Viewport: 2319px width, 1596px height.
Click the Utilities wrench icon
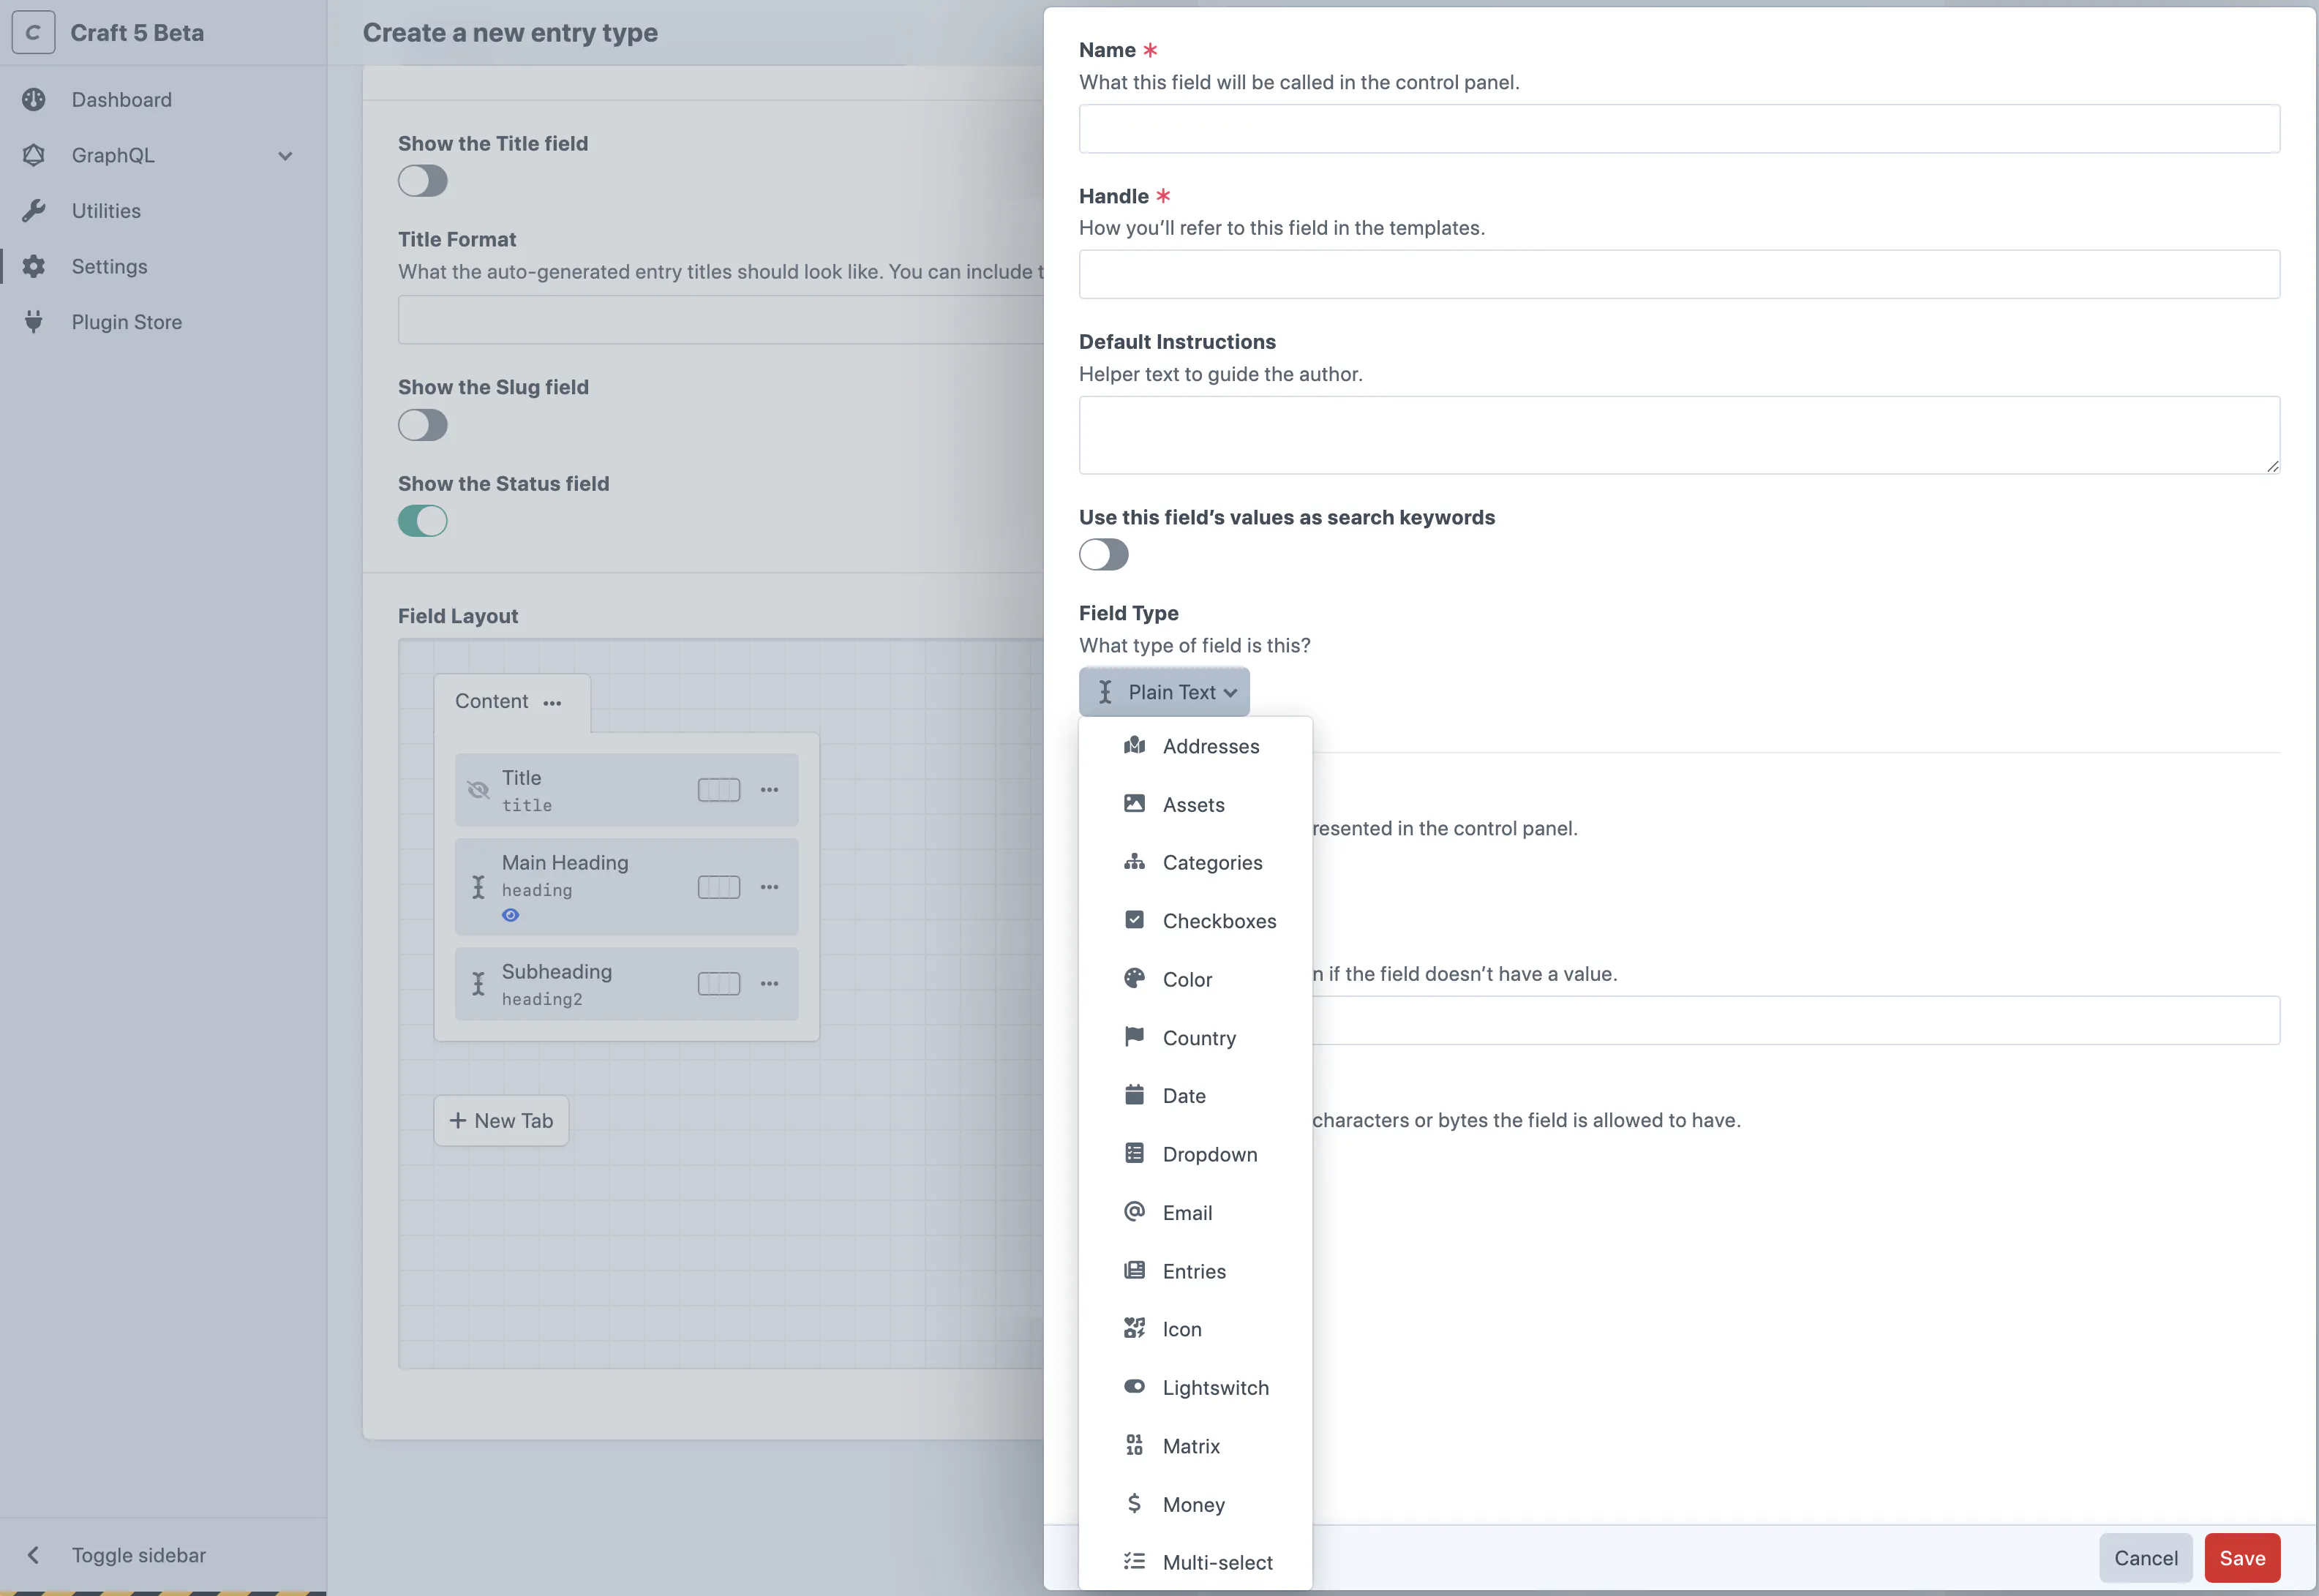point(34,211)
